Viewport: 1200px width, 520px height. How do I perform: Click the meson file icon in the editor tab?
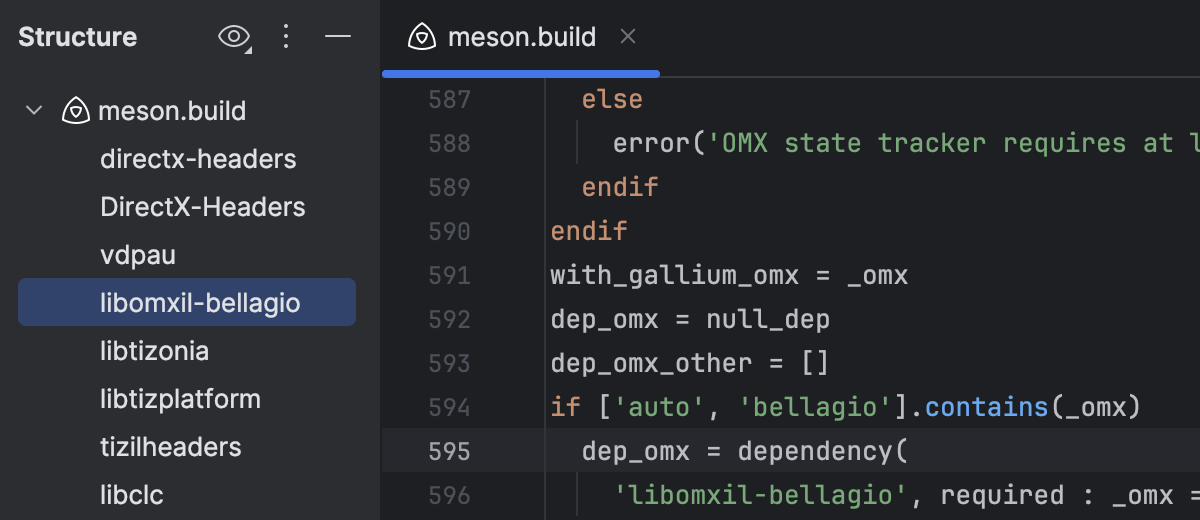coord(422,38)
